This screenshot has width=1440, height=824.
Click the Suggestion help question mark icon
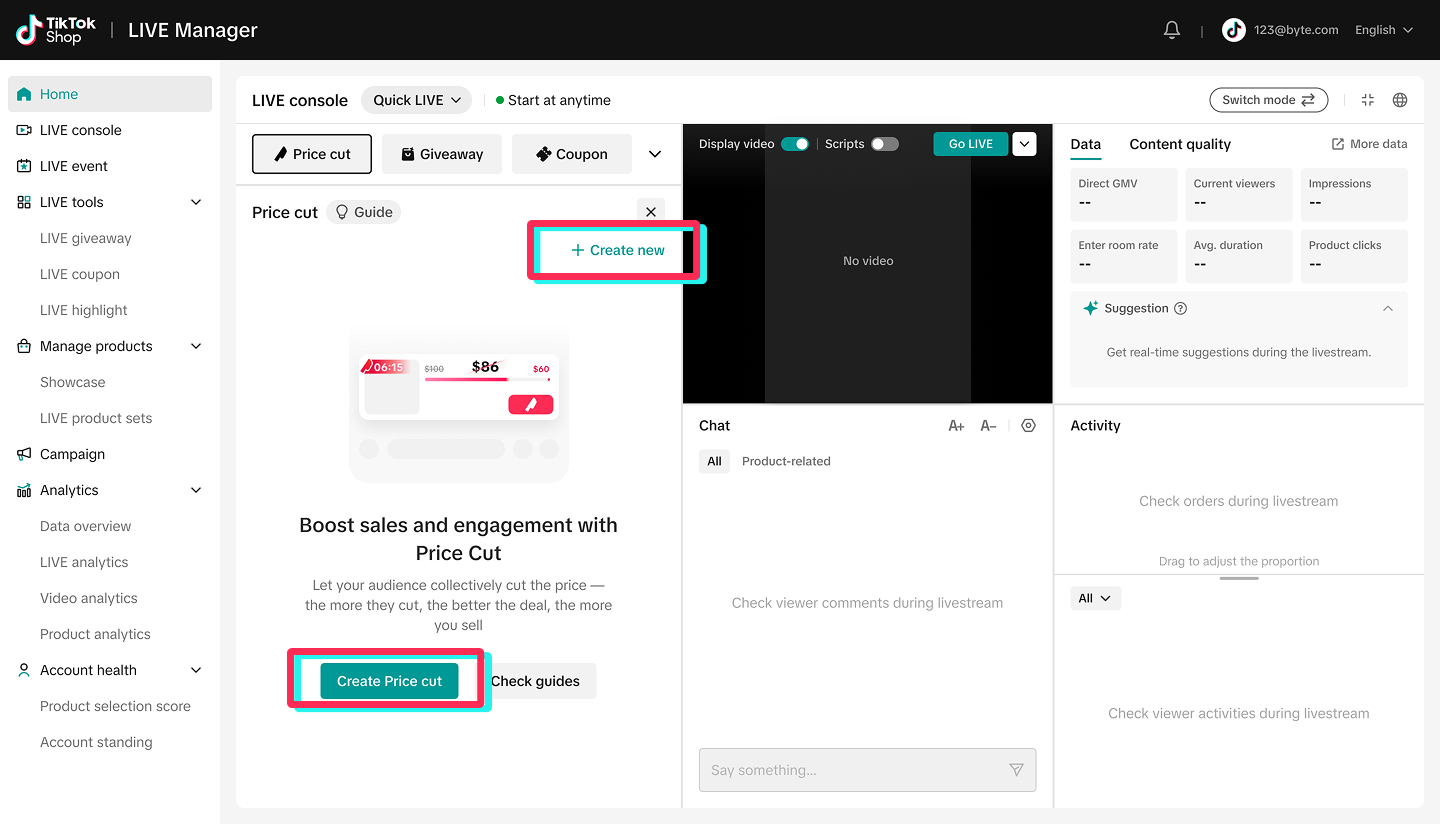[x=1180, y=308]
